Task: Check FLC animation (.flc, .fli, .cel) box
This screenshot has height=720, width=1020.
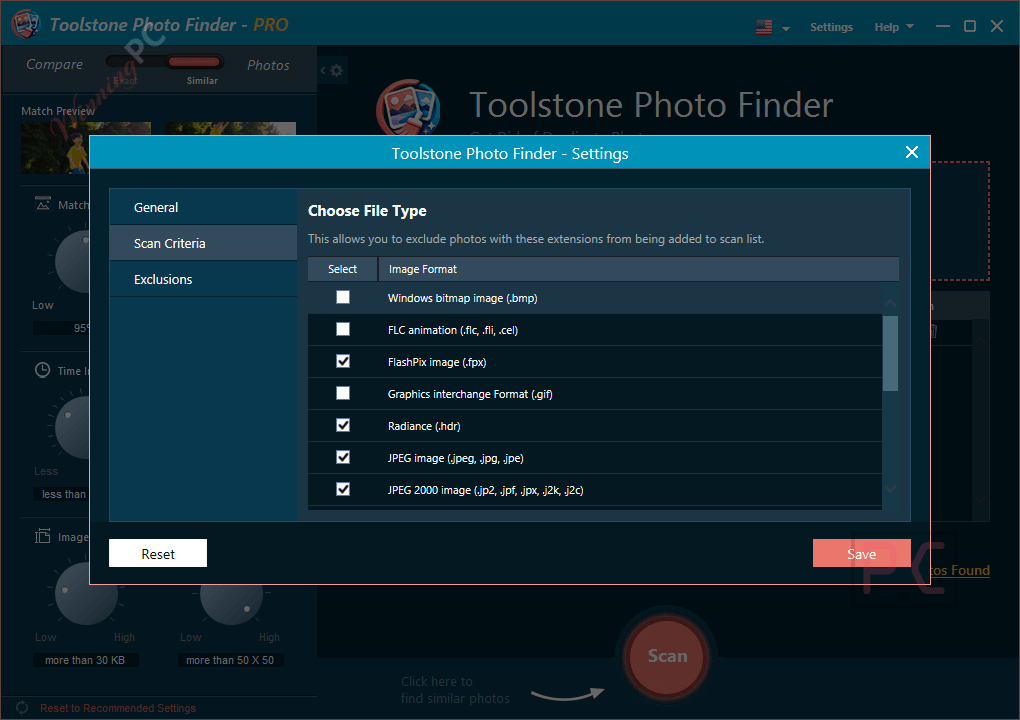Action: coord(343,329)
